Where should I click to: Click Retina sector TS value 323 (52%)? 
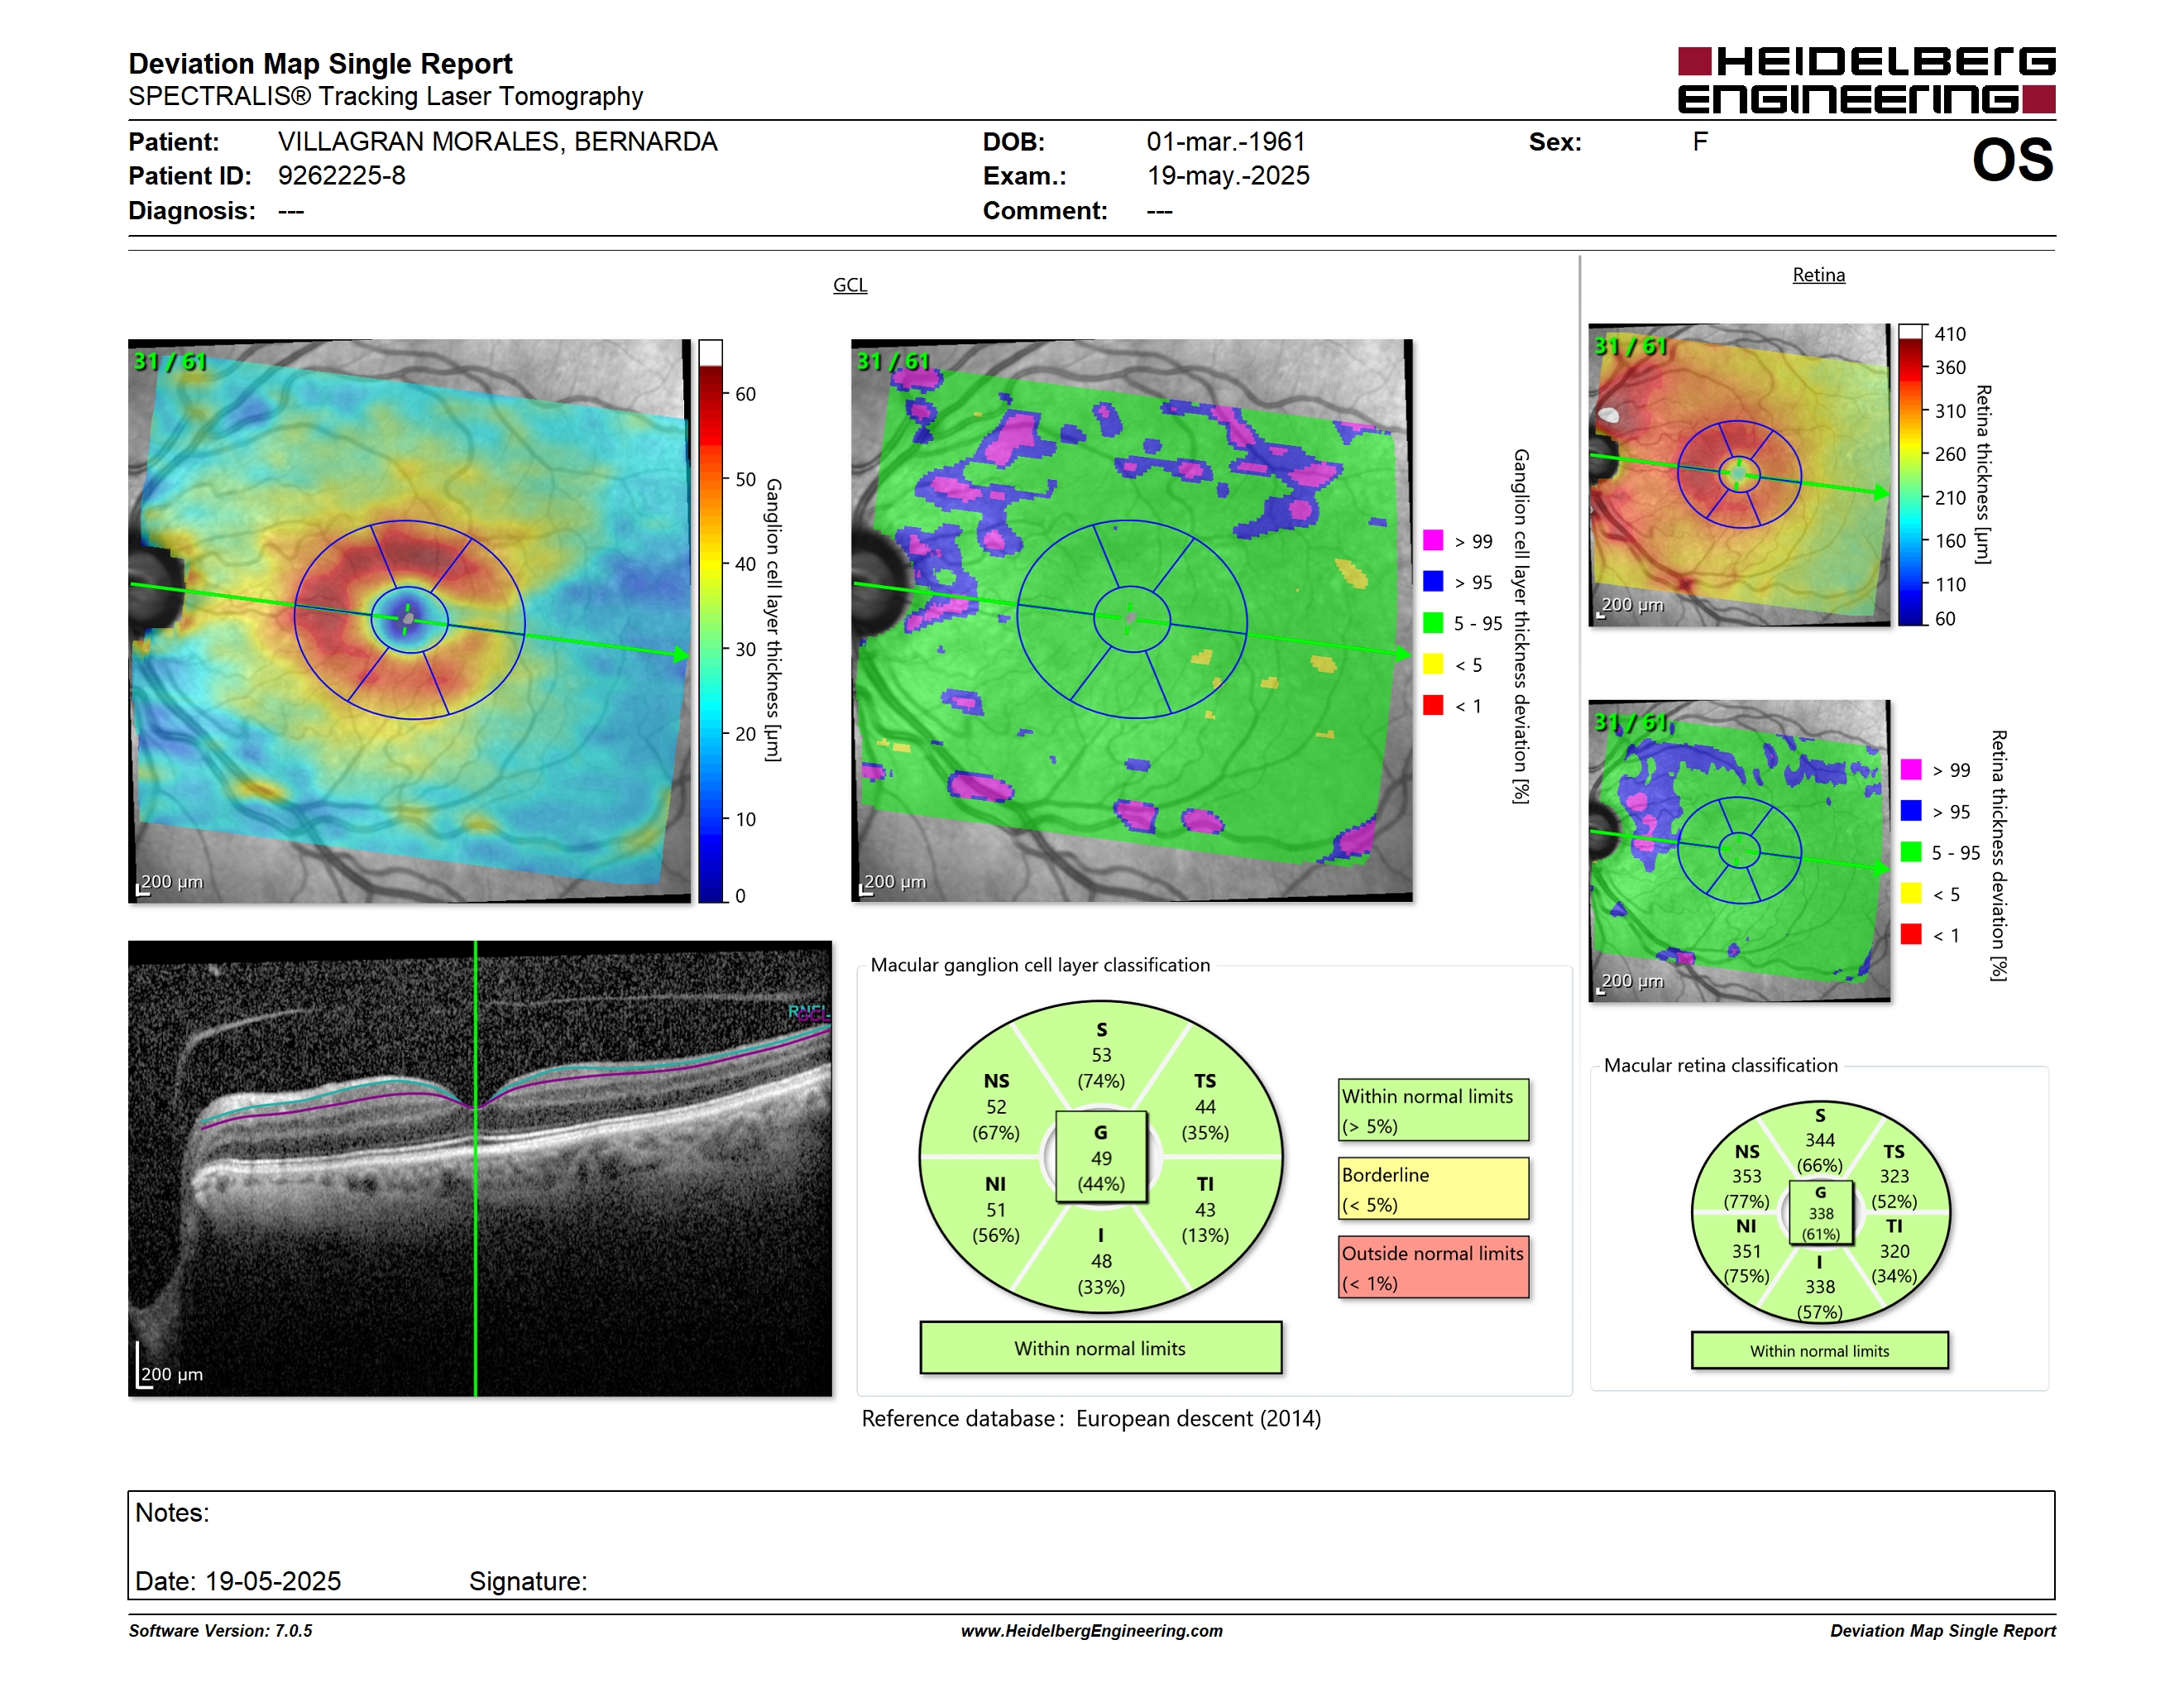click(x=1894, y=1188)
